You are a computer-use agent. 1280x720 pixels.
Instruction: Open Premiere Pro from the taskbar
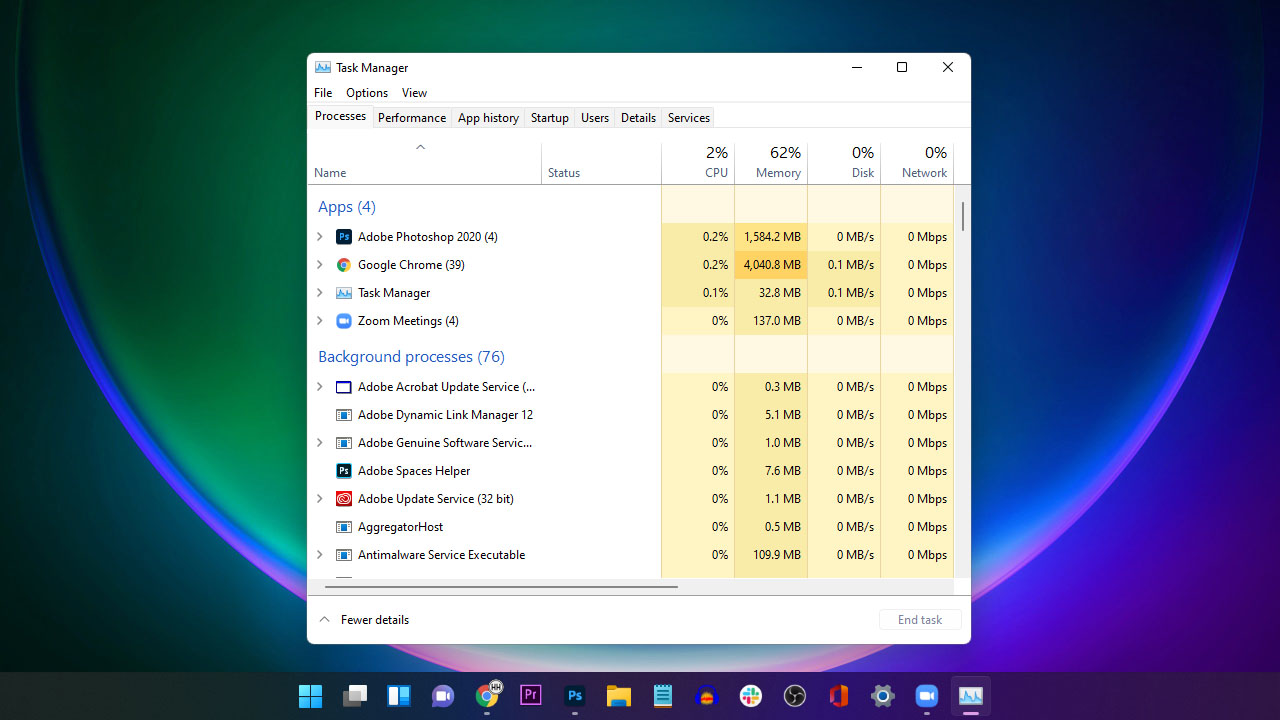(530, 695)
